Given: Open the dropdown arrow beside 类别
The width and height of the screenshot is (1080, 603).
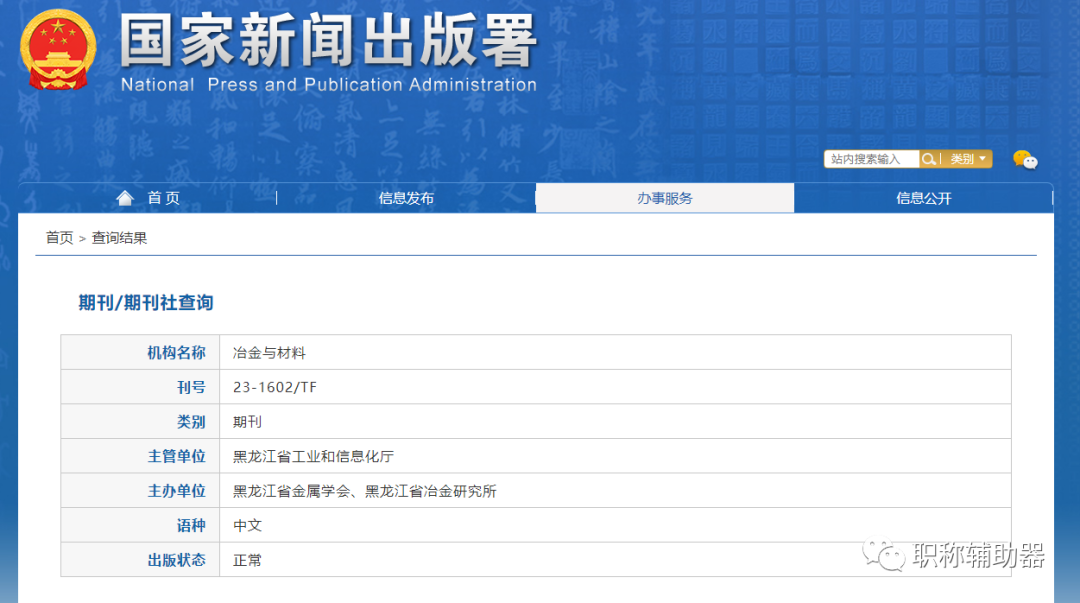Looking at the screenshot, I should click(x=982, y=159).
